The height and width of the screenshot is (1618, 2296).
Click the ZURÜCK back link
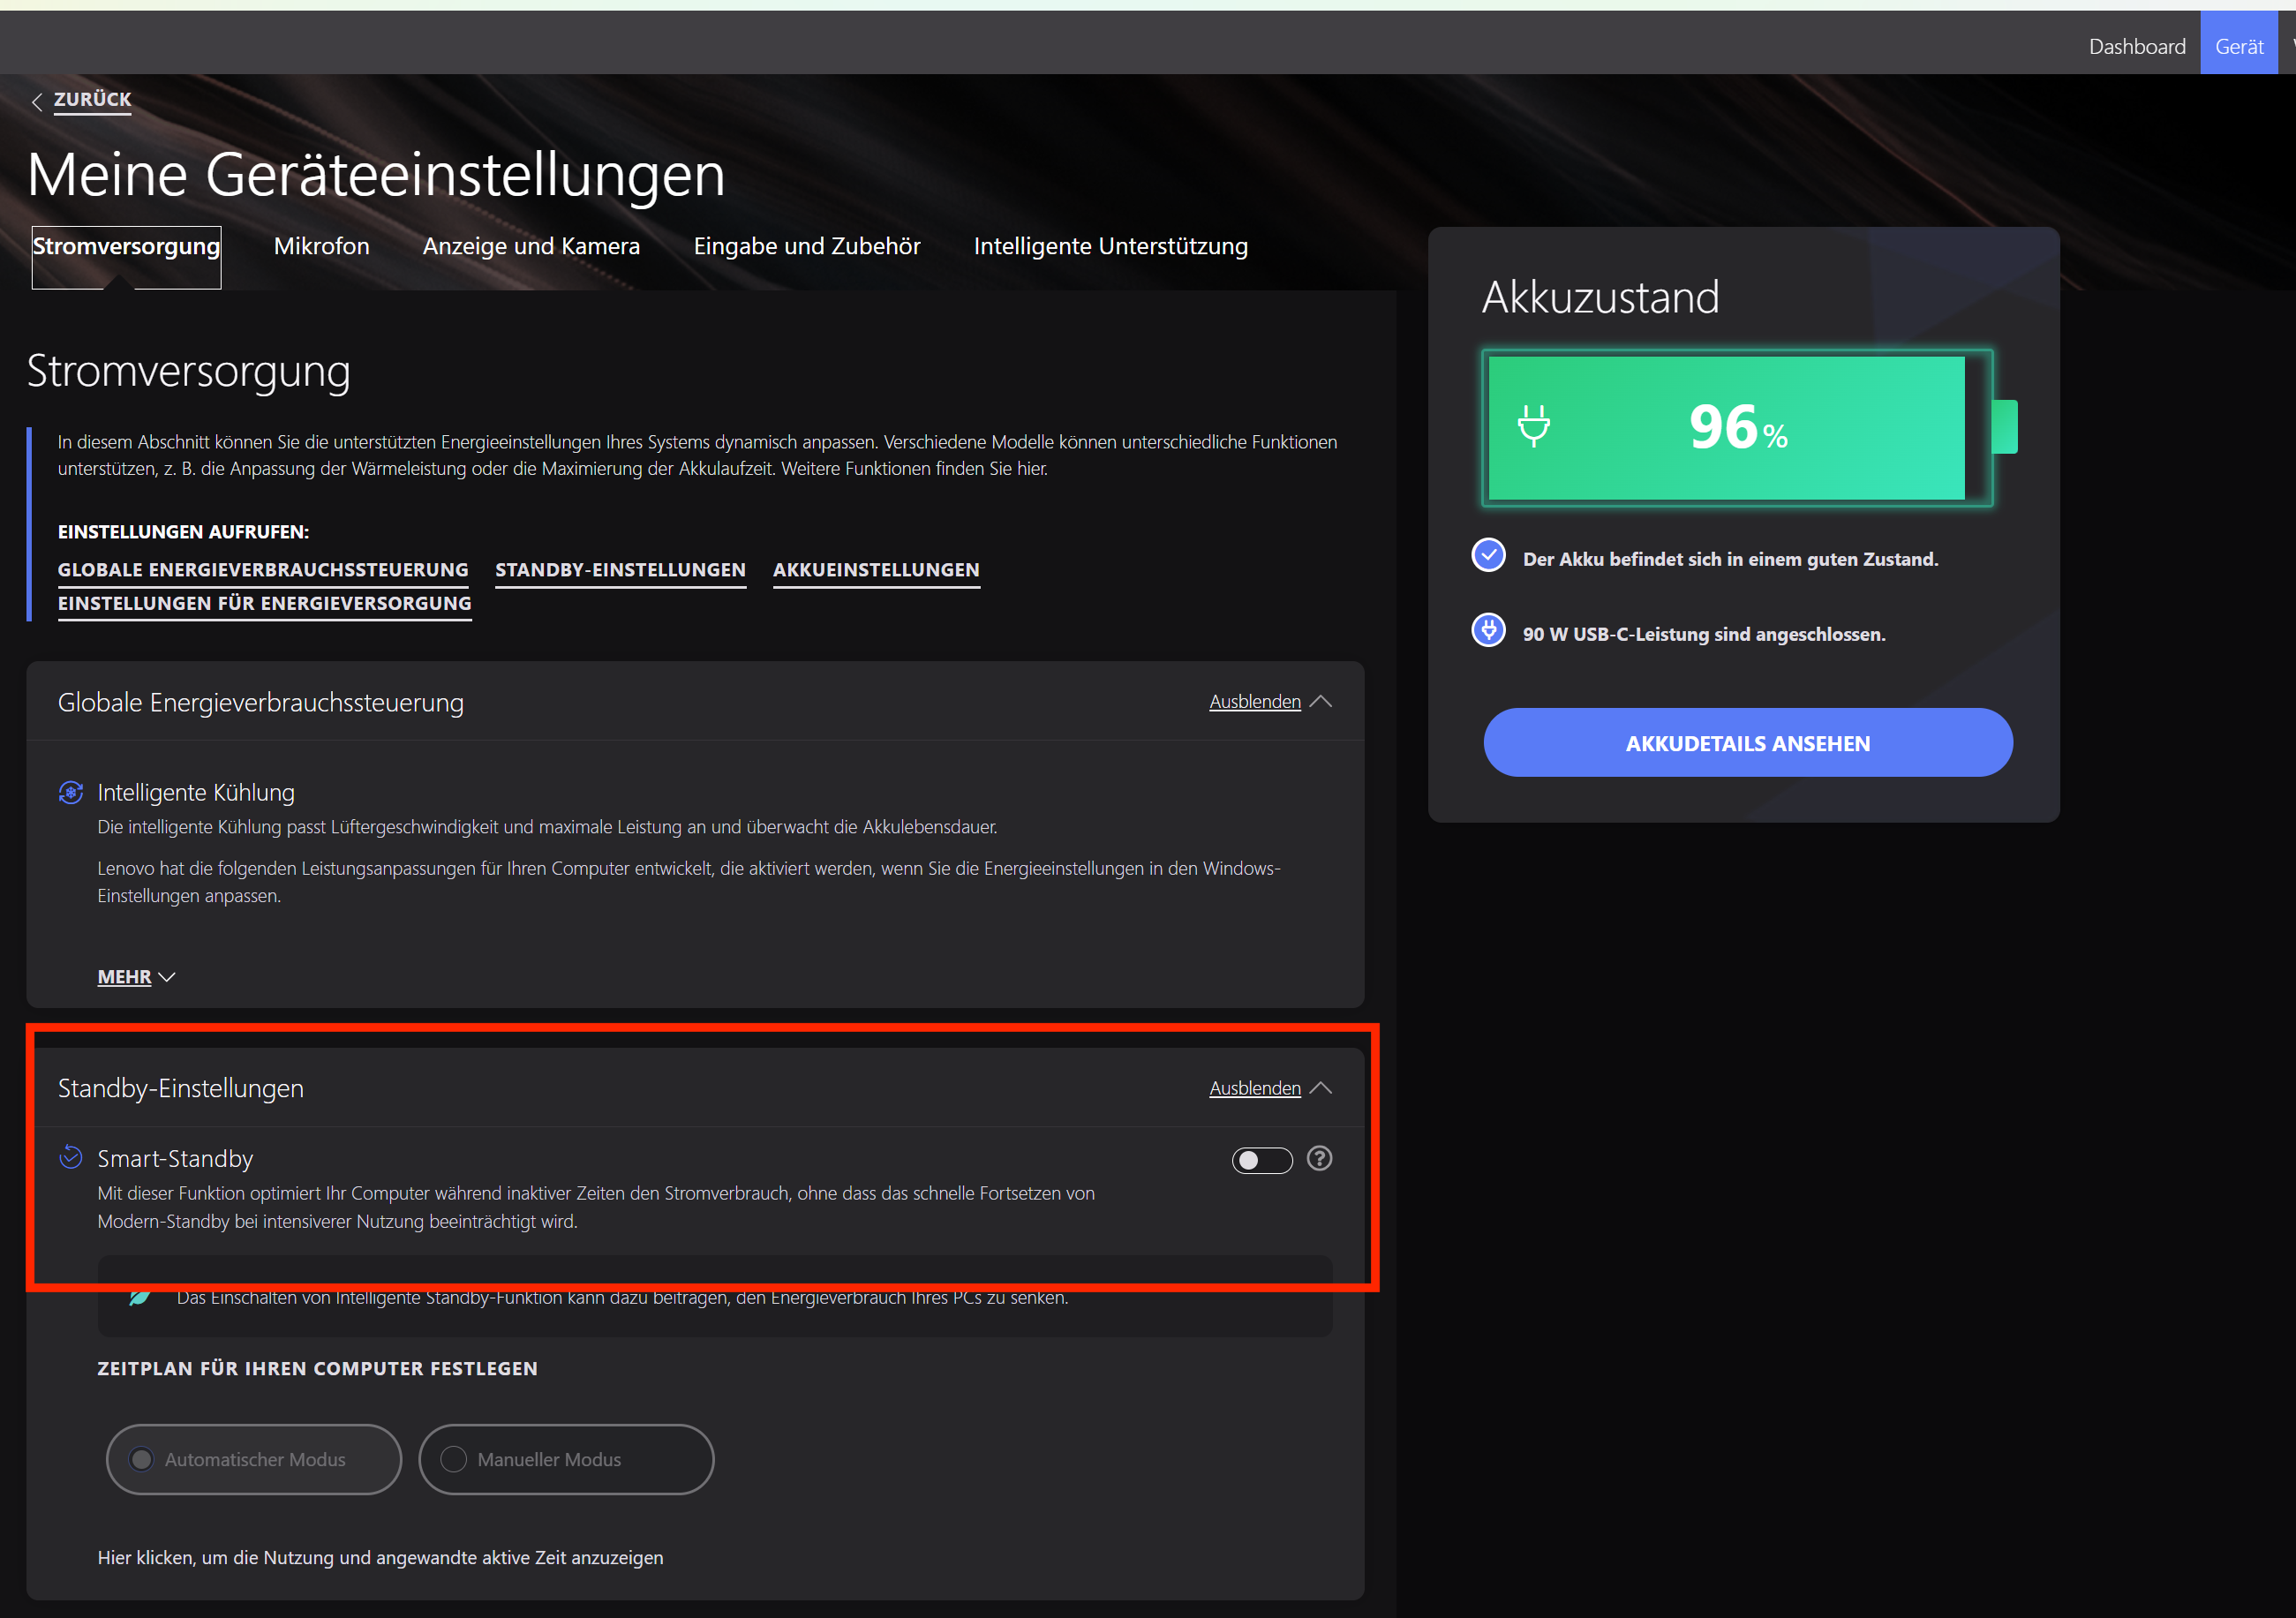pyautogui.click(x=92, y=100)
